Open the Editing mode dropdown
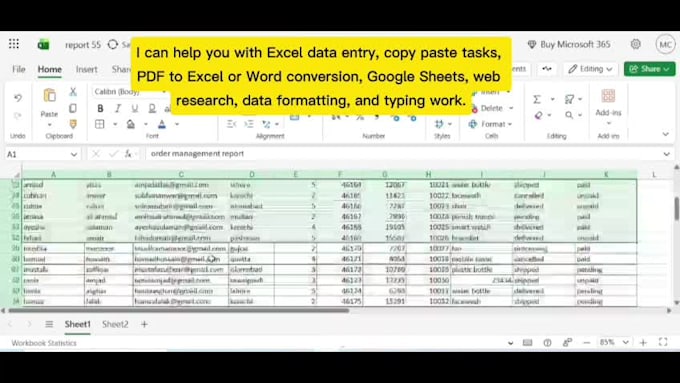 (x=590, y=69)
